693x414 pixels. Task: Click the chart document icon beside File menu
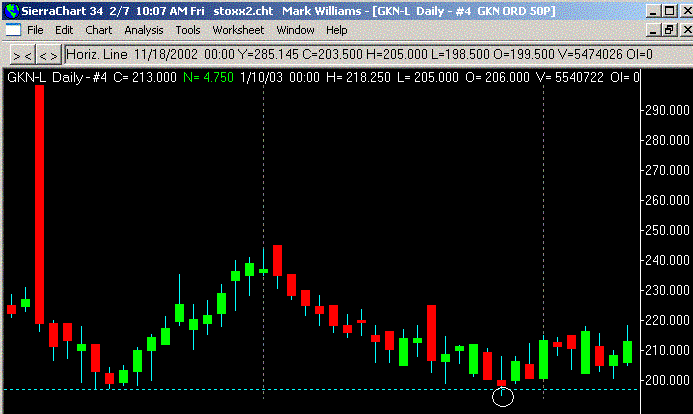(11, 30)
